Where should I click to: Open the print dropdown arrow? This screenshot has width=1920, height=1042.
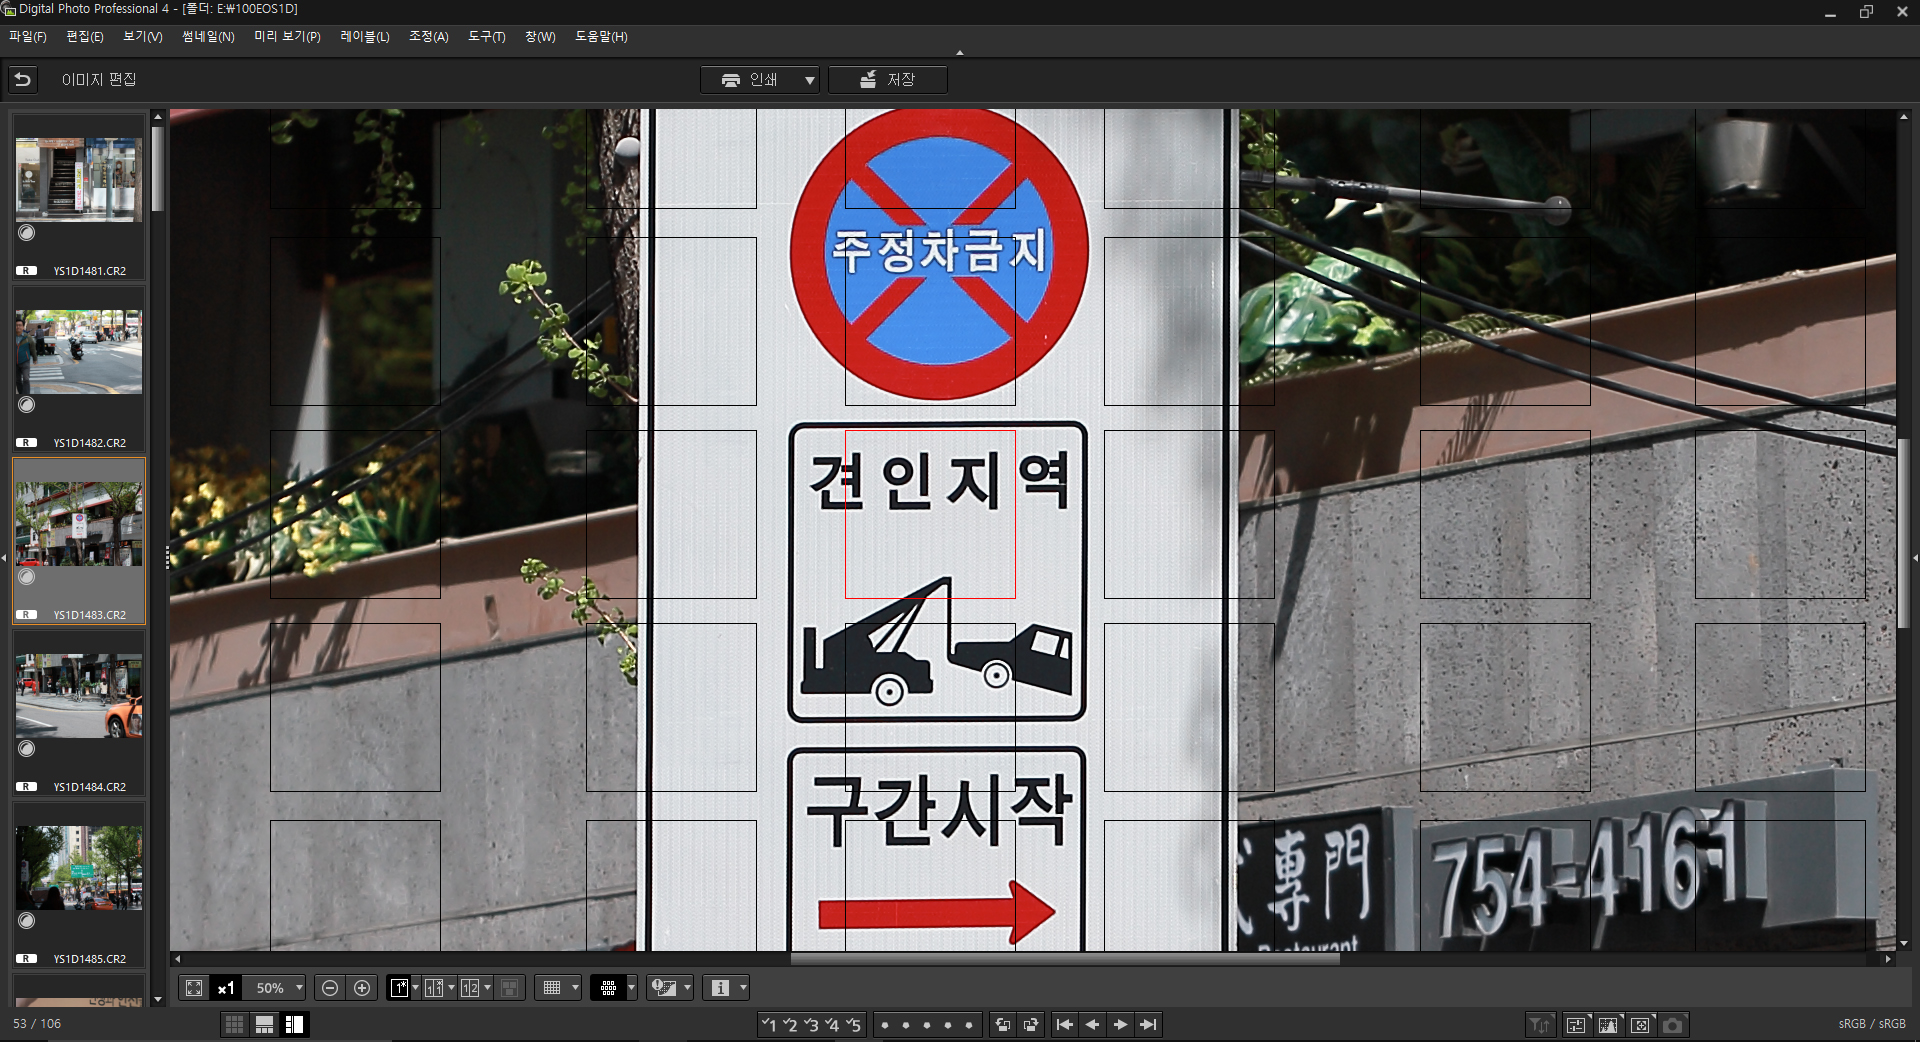[x=809, y=80]
